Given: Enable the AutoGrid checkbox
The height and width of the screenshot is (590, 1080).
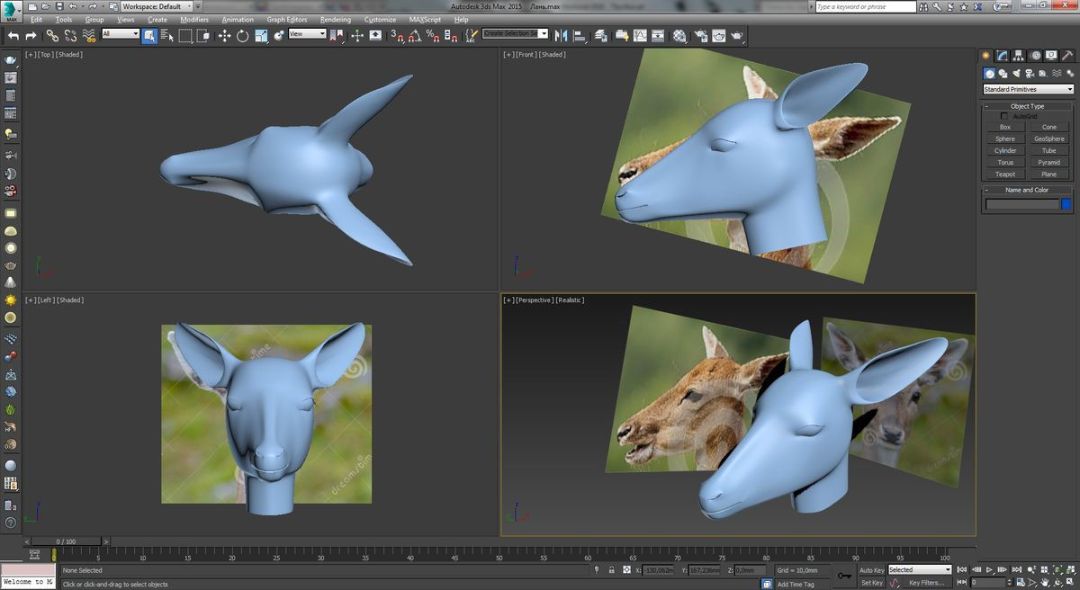Looking at the screenshot, I should click(x=1005, y=116).
